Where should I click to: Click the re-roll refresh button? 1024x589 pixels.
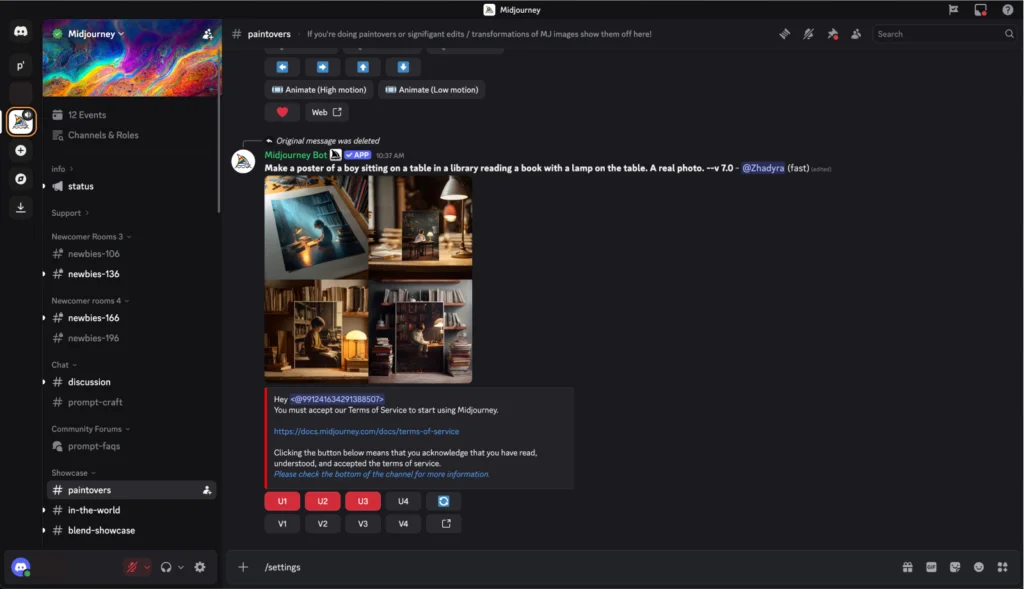click(443, 501)
